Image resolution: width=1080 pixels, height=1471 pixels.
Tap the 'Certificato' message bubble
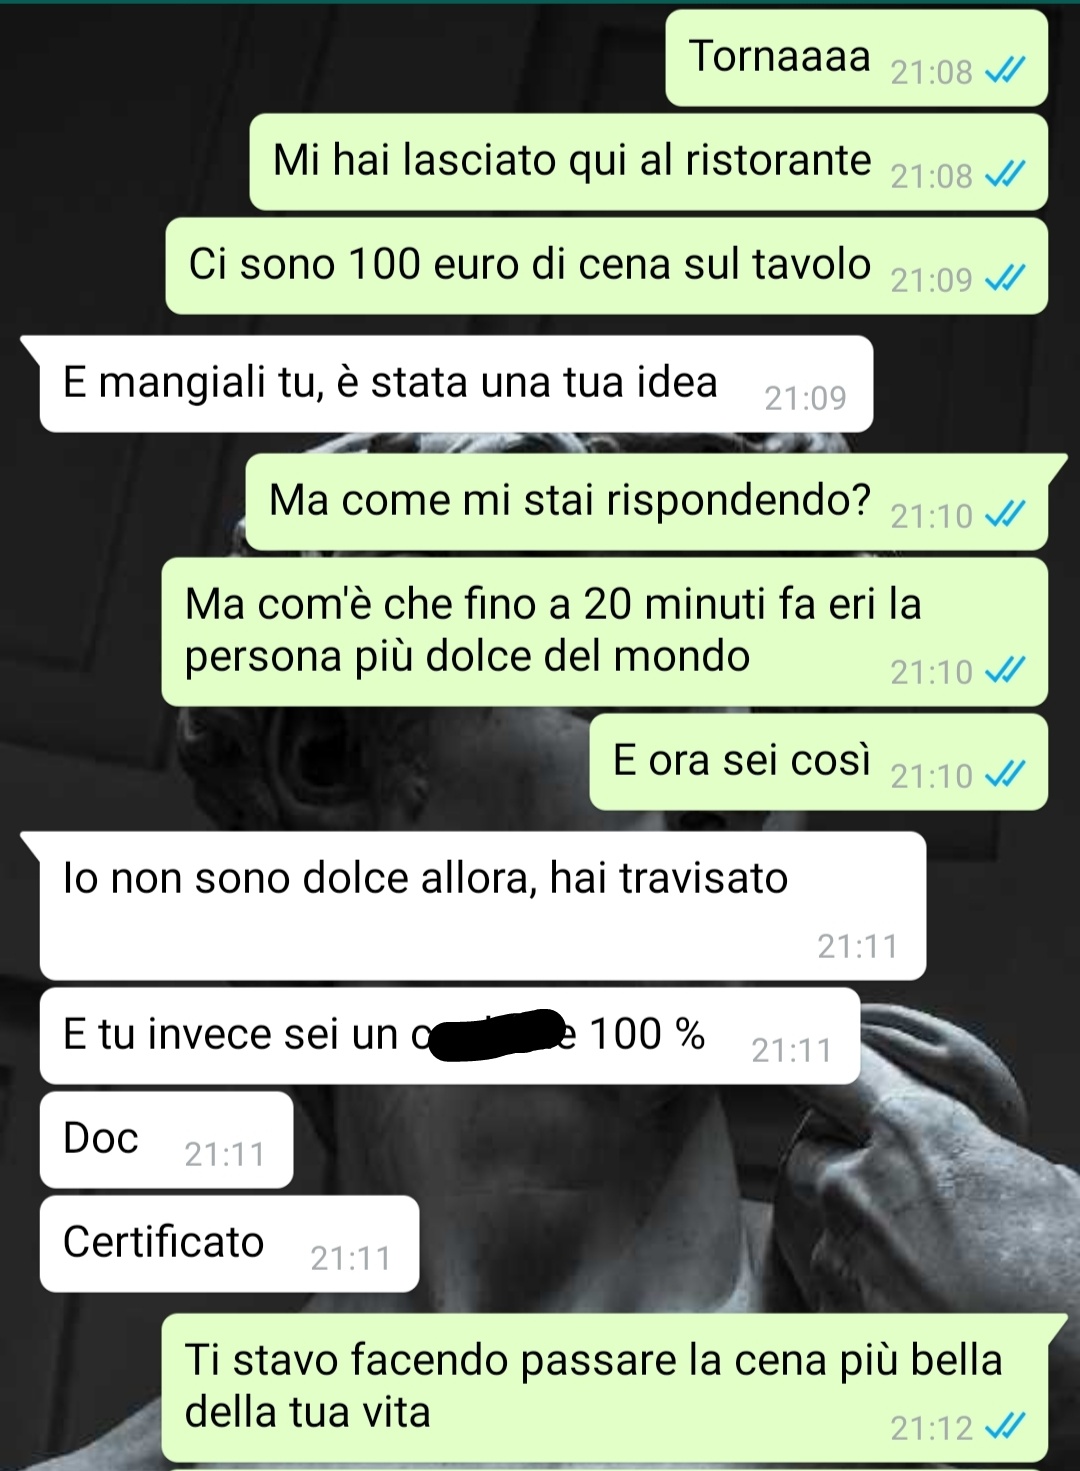229,1244
